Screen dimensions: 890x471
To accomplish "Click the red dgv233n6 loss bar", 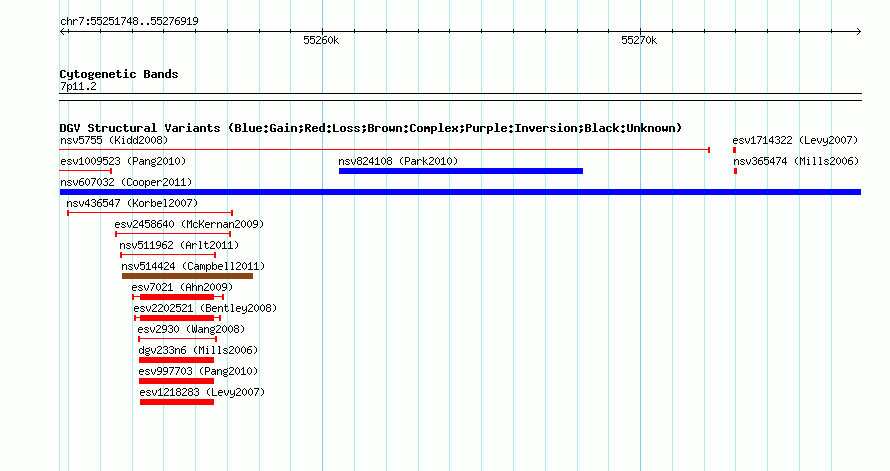I will [x=177, y=360].
